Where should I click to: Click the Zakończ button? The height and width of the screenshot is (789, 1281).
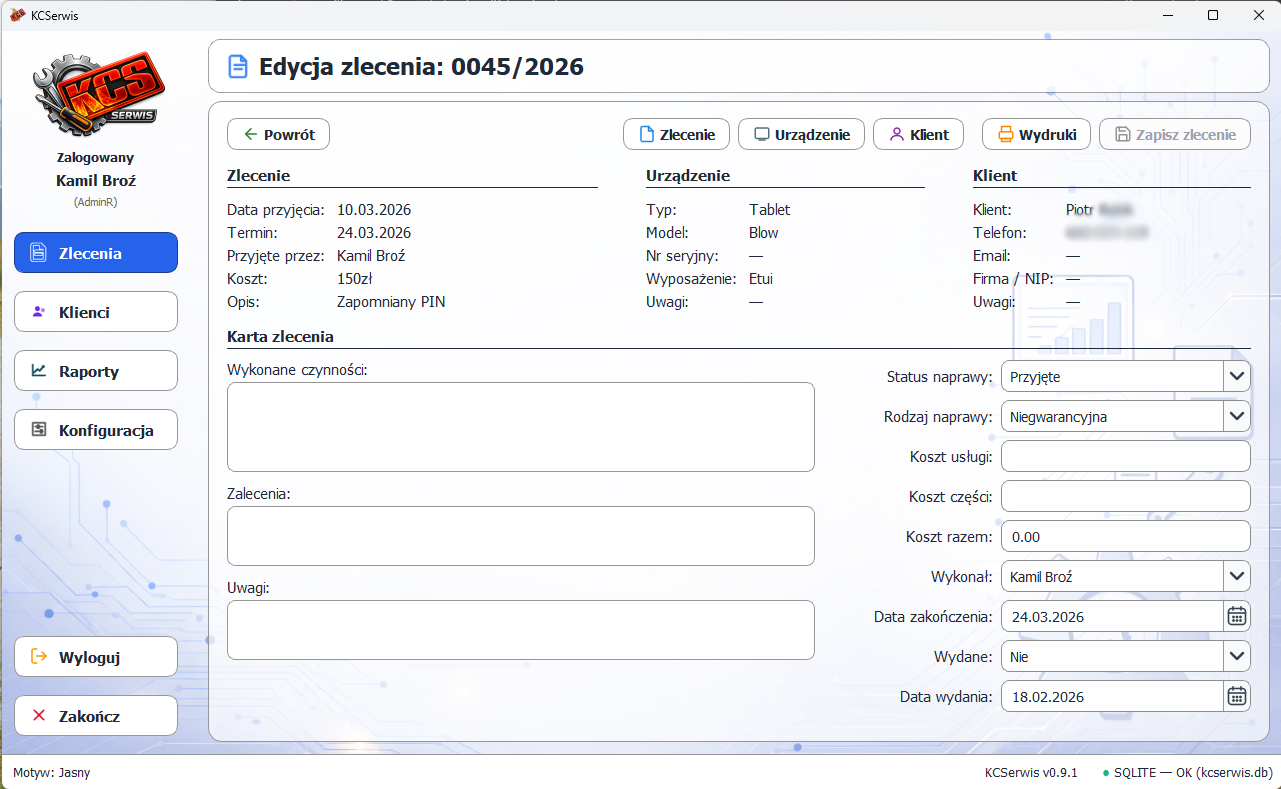click(96, 716)
